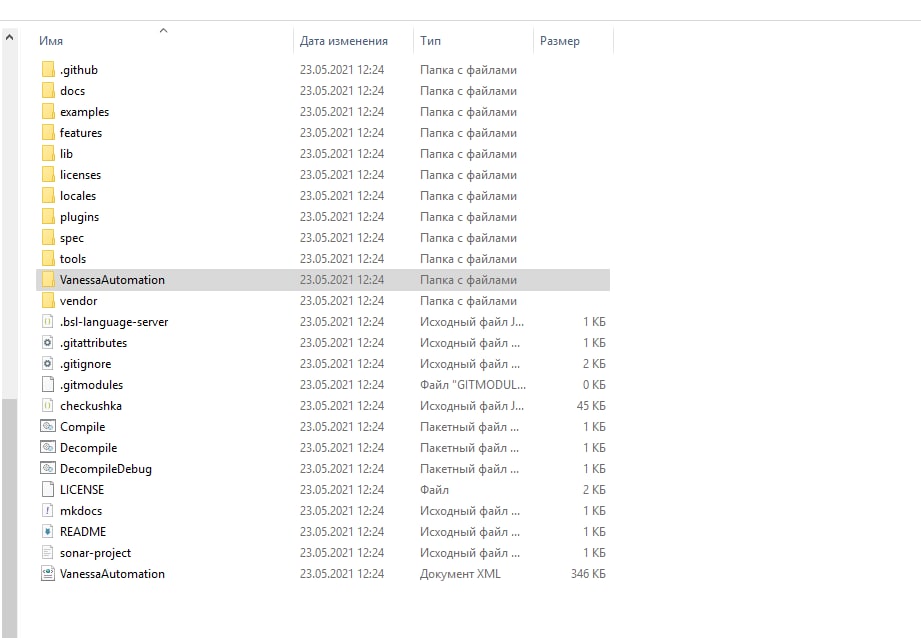
Task: Select the Decompile file name
Action: [88, 448]
